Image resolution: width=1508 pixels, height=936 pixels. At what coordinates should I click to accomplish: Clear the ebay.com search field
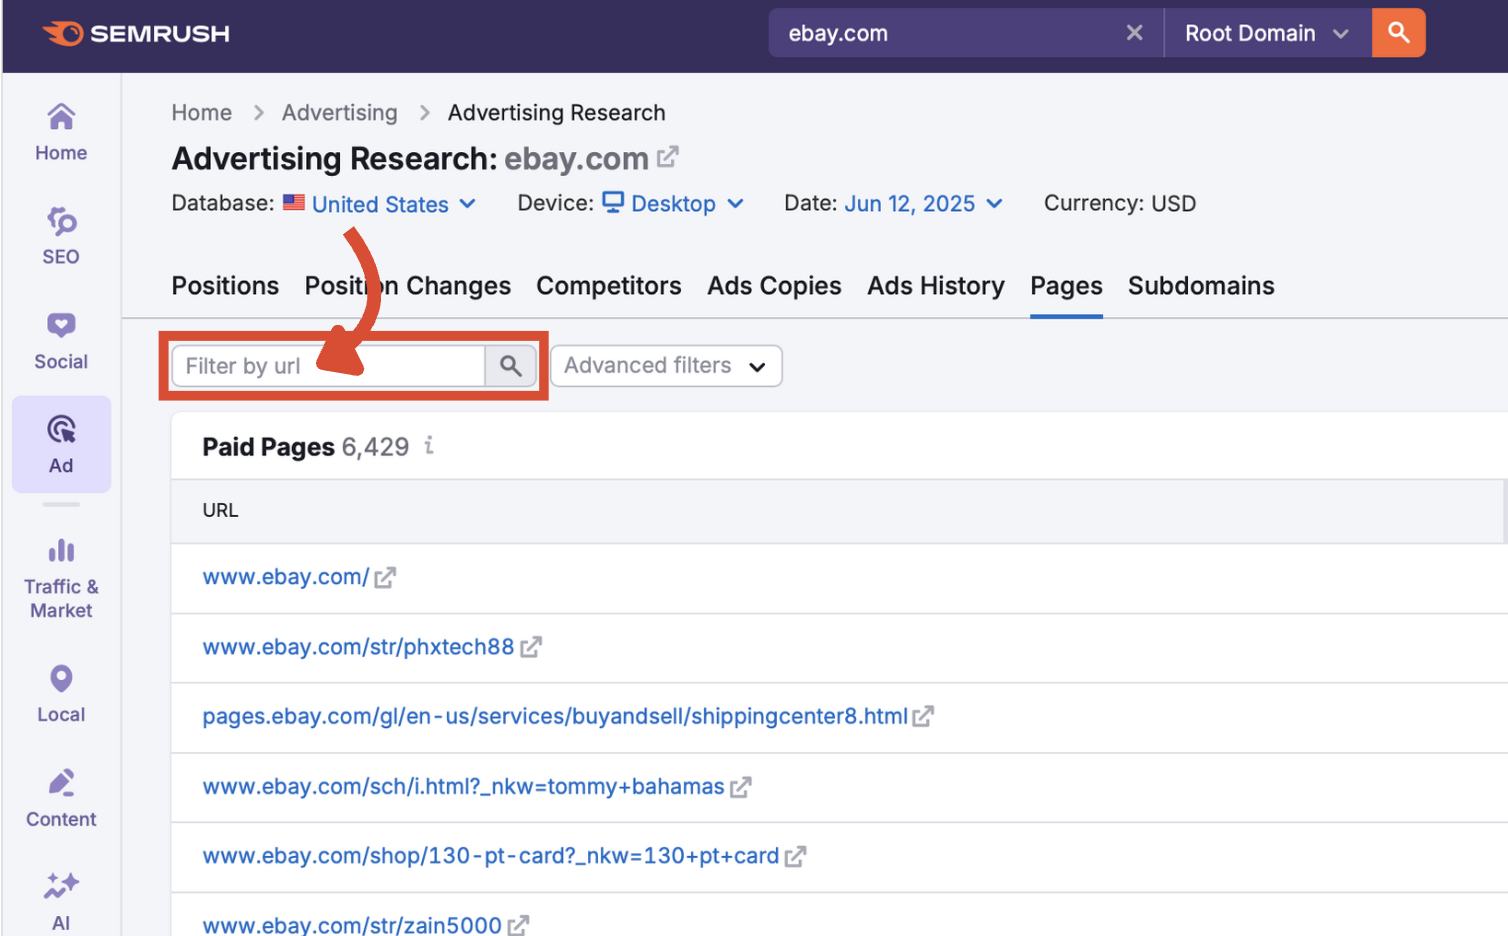point(1134,33)
